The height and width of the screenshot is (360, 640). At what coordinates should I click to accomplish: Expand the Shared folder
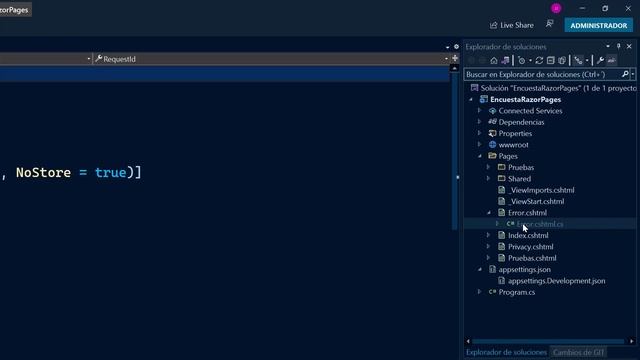(x=488, y=179)
